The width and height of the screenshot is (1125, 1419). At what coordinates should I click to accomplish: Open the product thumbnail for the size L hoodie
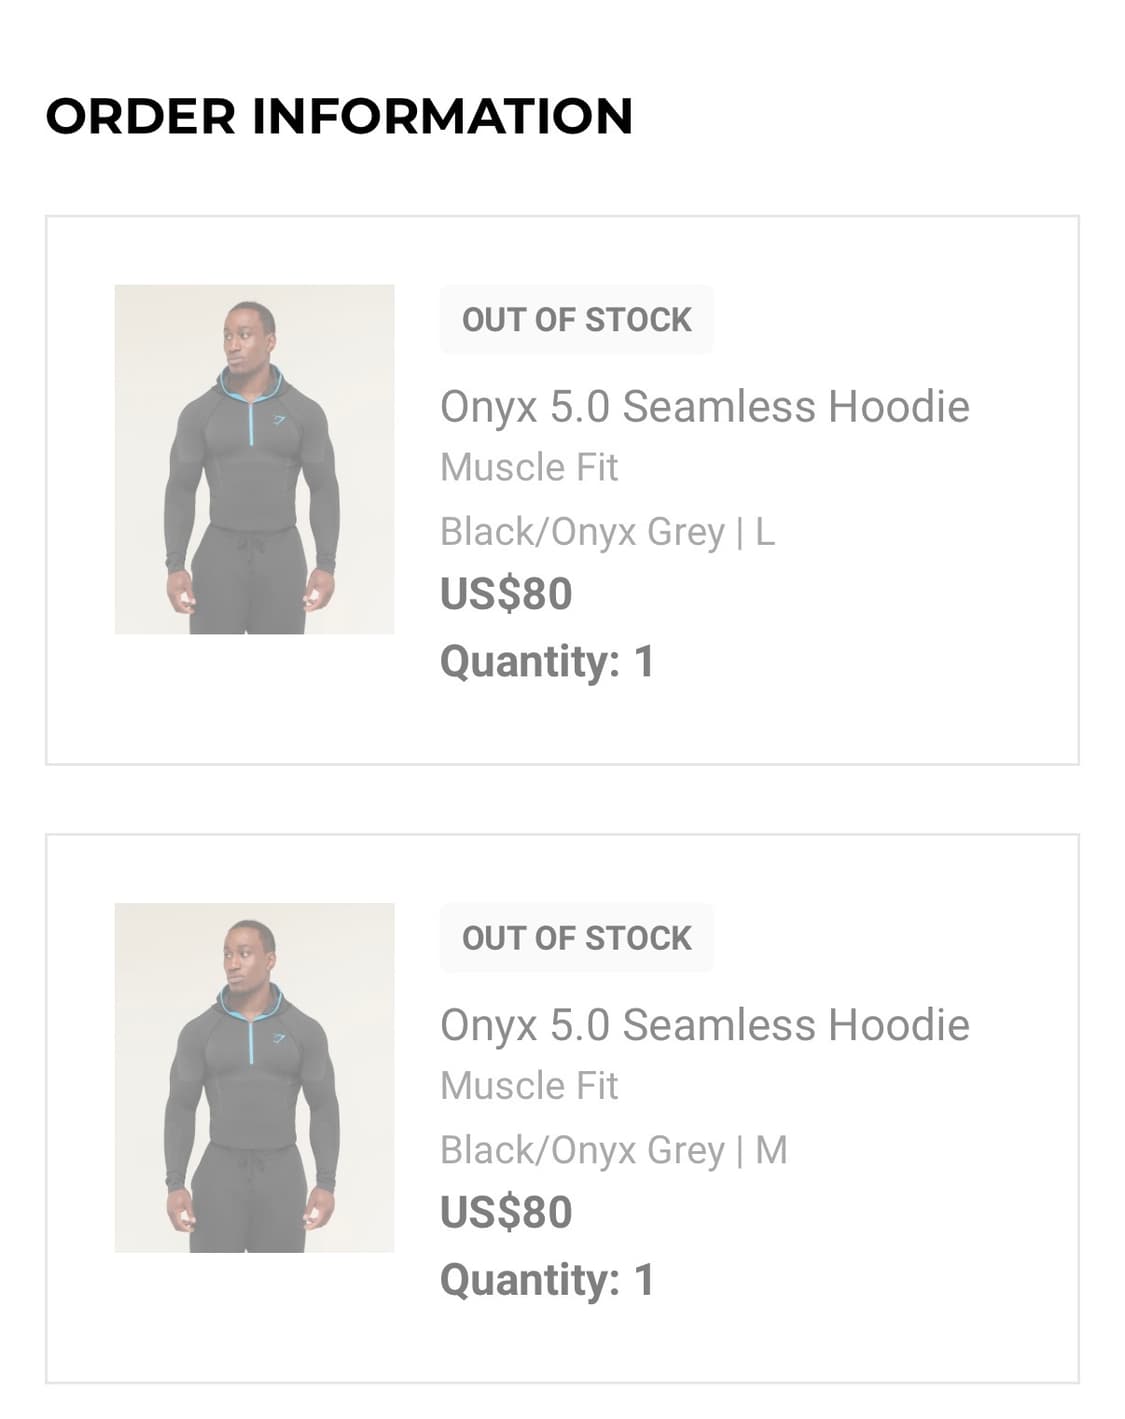click(x=254, y=459)
